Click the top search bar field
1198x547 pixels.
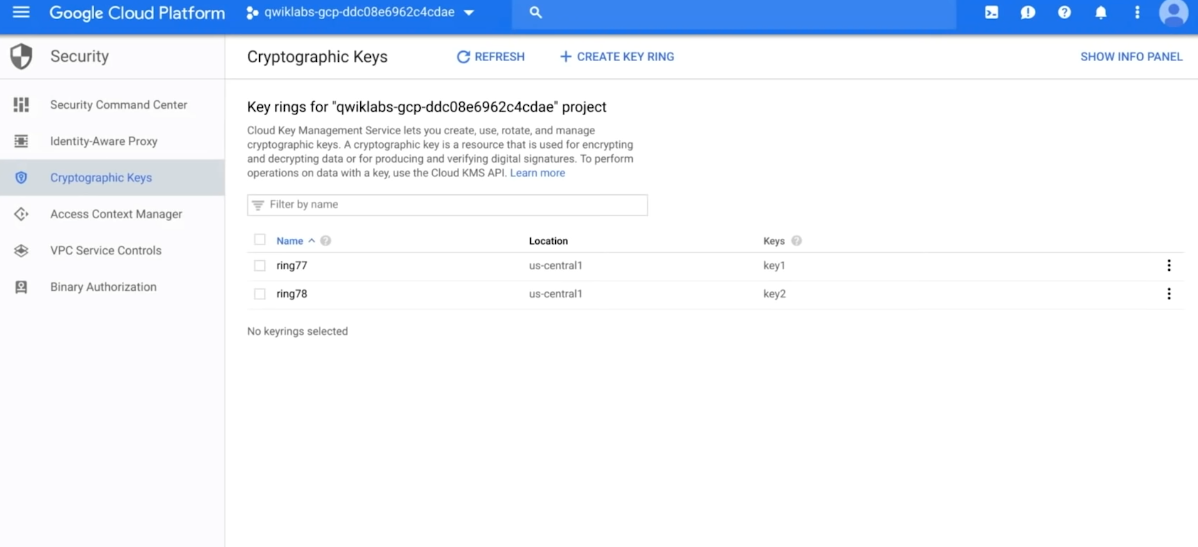pyautogui.click(x=733, y=13)
